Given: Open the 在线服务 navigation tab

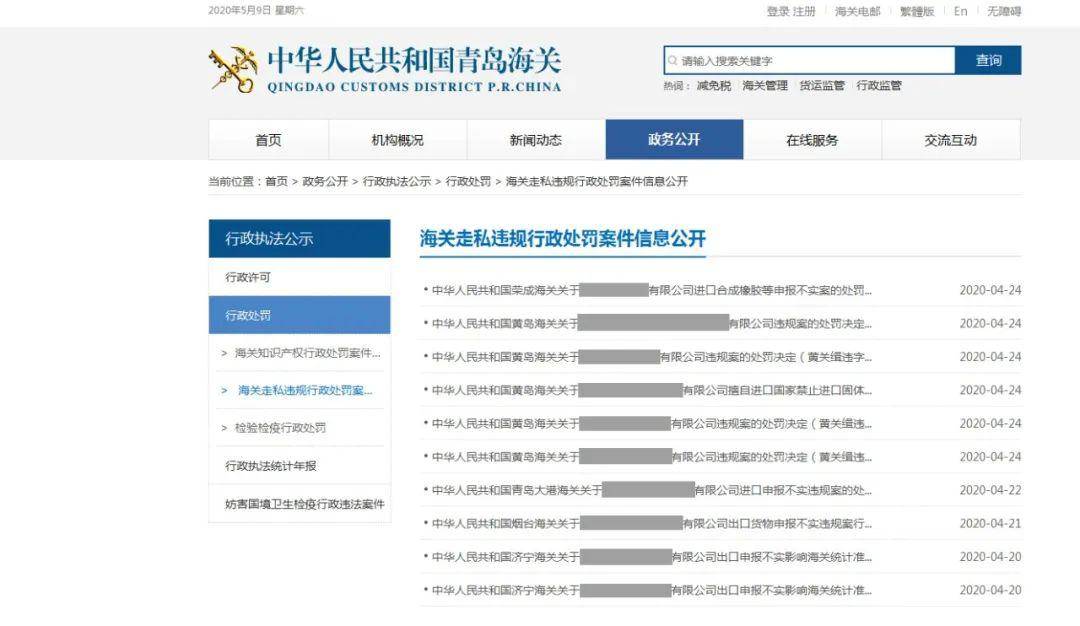Looking at the screenshot, I should coord(812,140).
